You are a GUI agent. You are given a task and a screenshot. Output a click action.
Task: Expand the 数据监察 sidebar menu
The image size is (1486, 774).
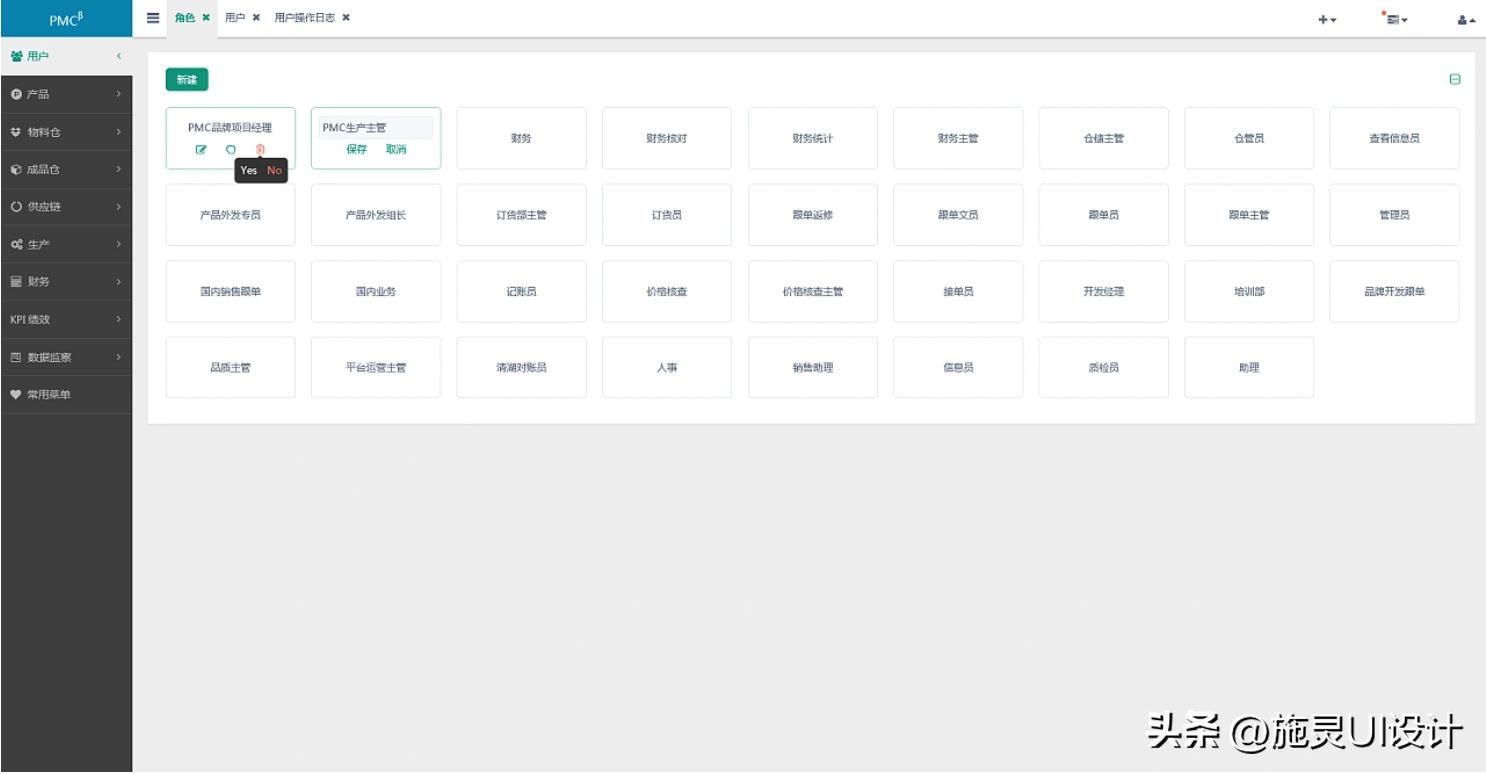tap(66, 357)
